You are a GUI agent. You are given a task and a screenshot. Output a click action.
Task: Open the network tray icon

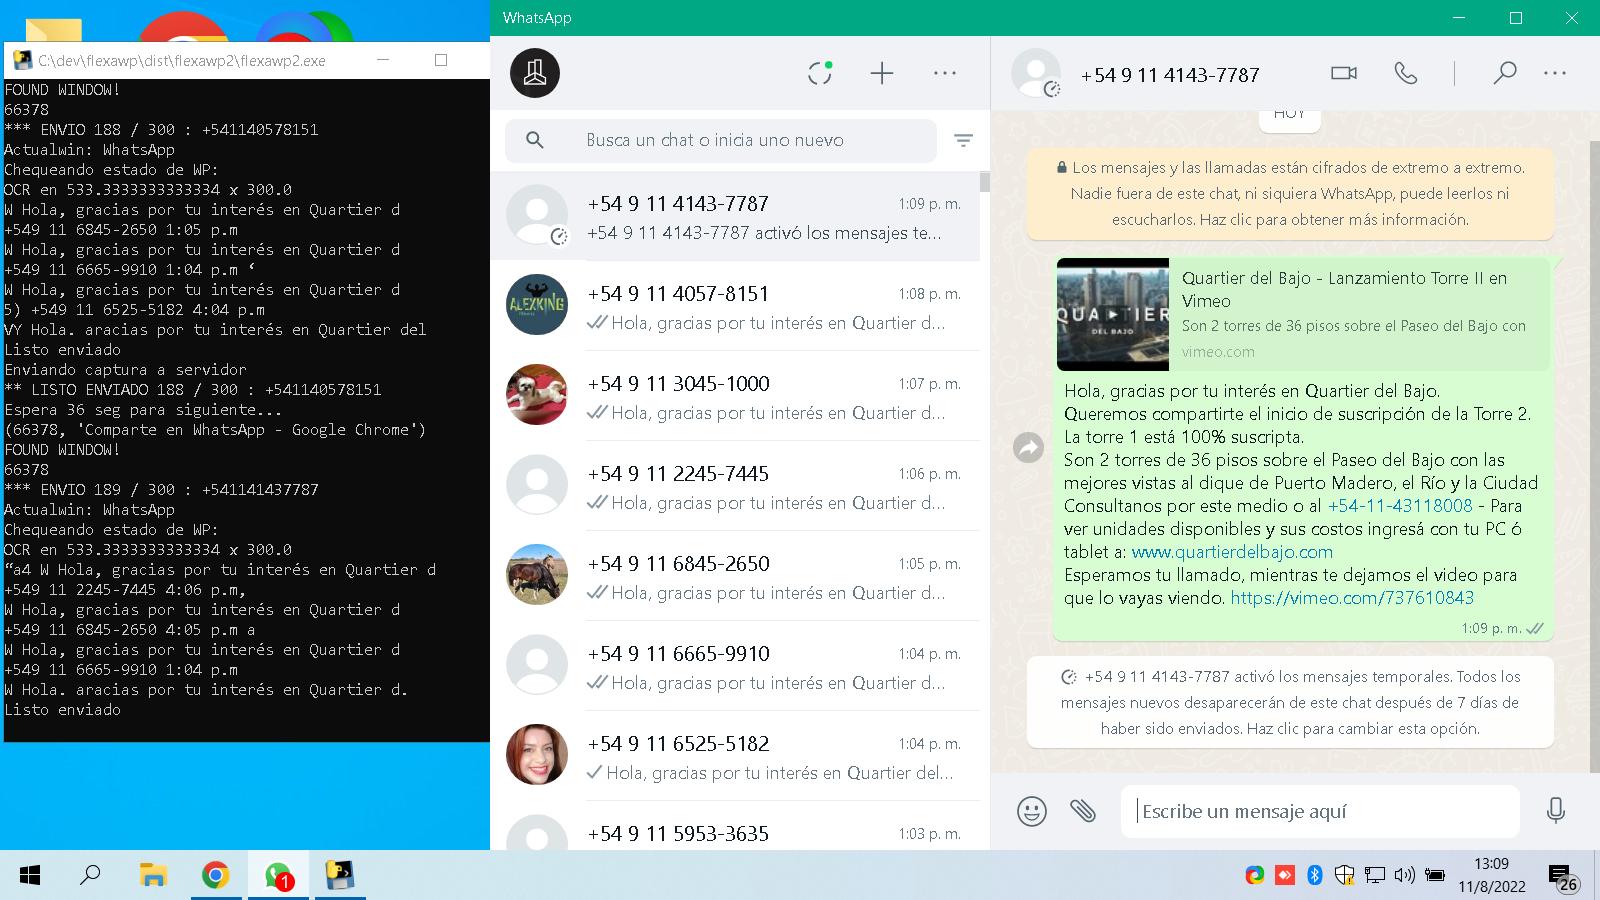(1375, 876)
